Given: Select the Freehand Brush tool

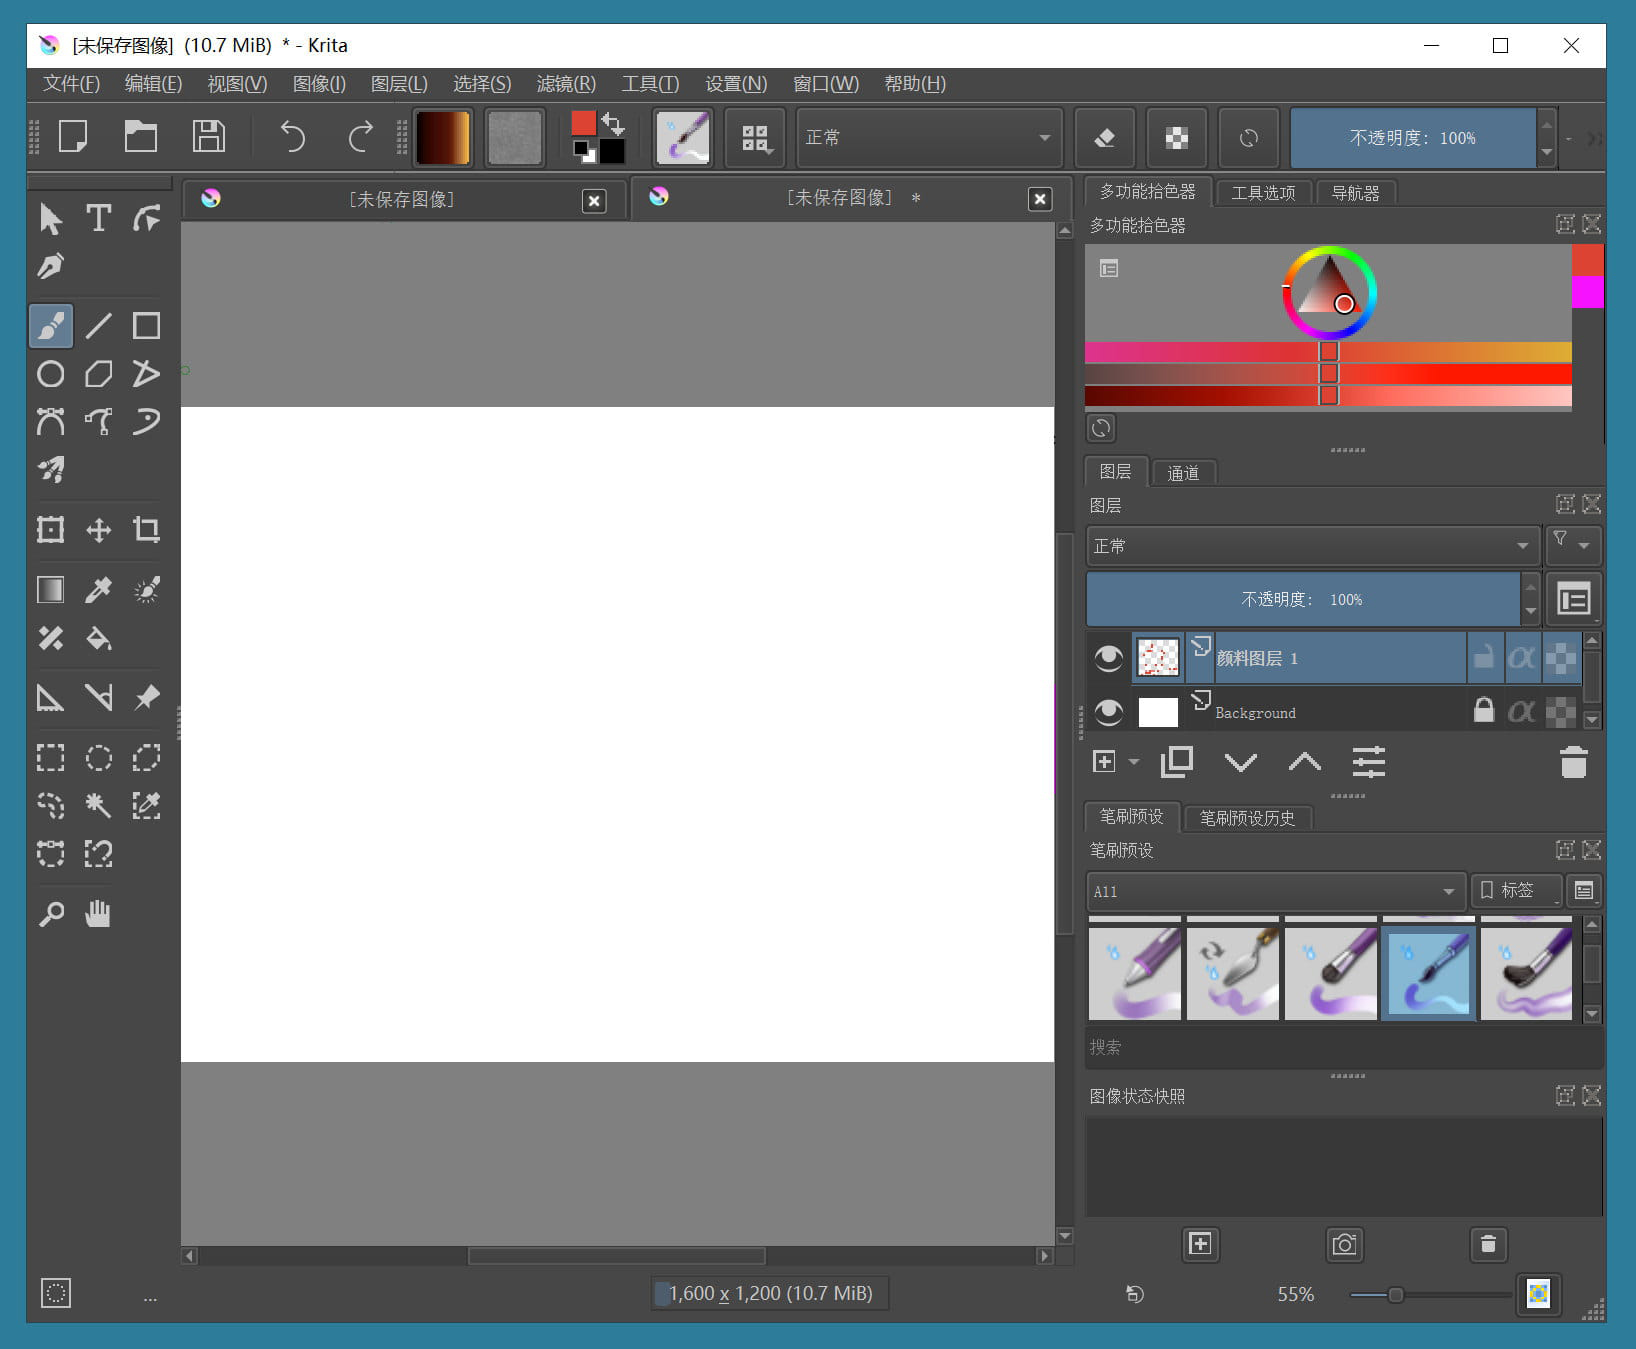Looking at the screenshot, I should pyautogui.click(x=51, y=325).
